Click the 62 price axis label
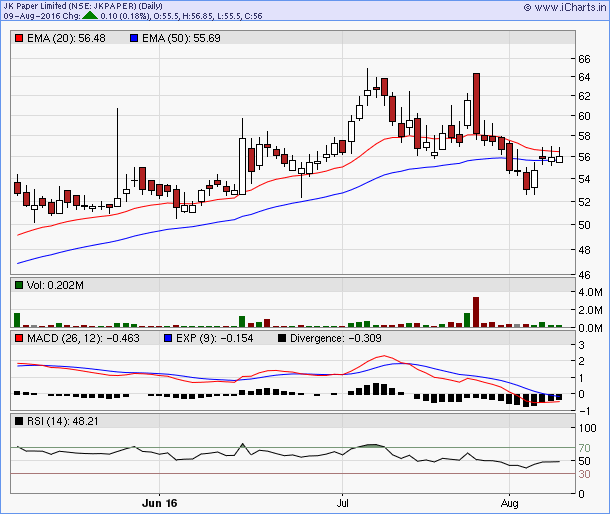The width and height of the screenshot is (610, 514). [x=584, y=96]
